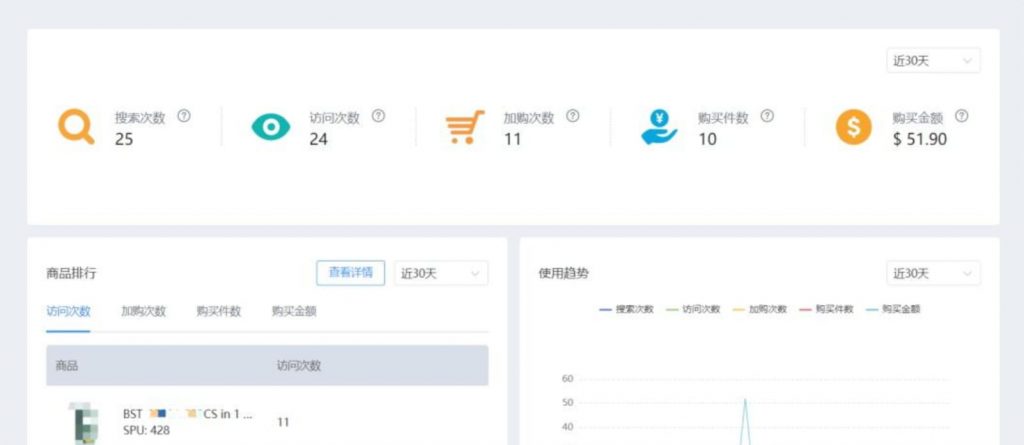Toggle the 访问次数 series in chart legend
Screen dimensions: 1024x445
tap(693, 309)
